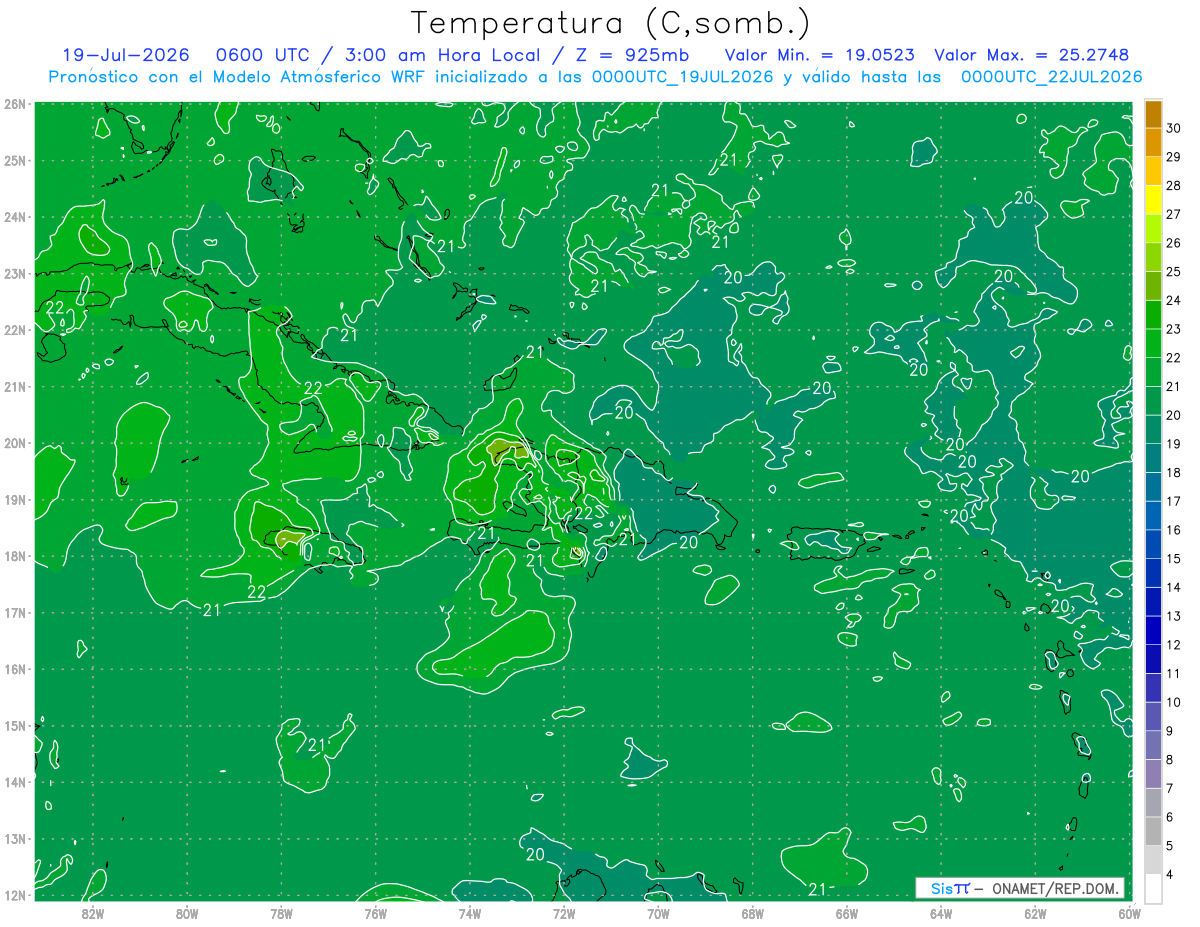The height and width of the screenshot is (927, 1200).
Task: Click "Valor Max. = 25.2748" value
Action: tap(1030, 55)
